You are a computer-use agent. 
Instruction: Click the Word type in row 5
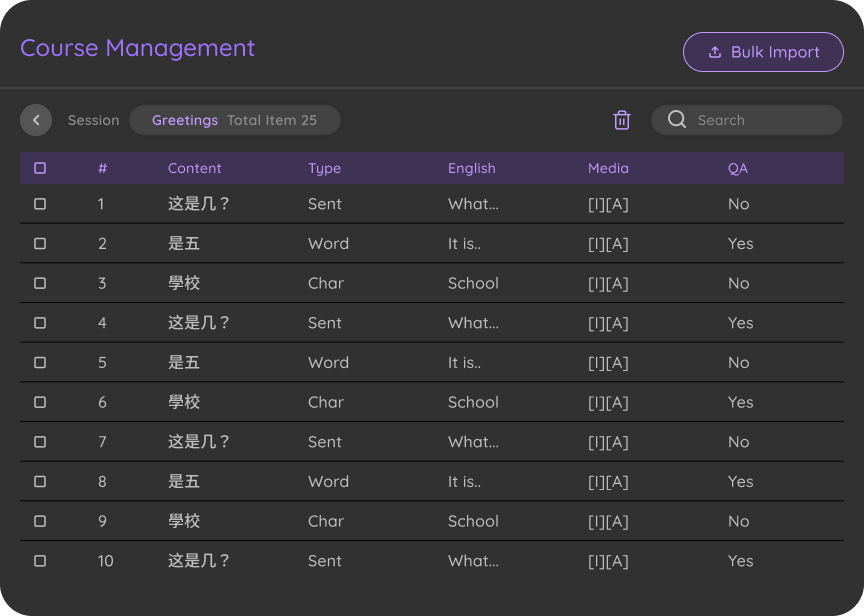pos(328,363)
